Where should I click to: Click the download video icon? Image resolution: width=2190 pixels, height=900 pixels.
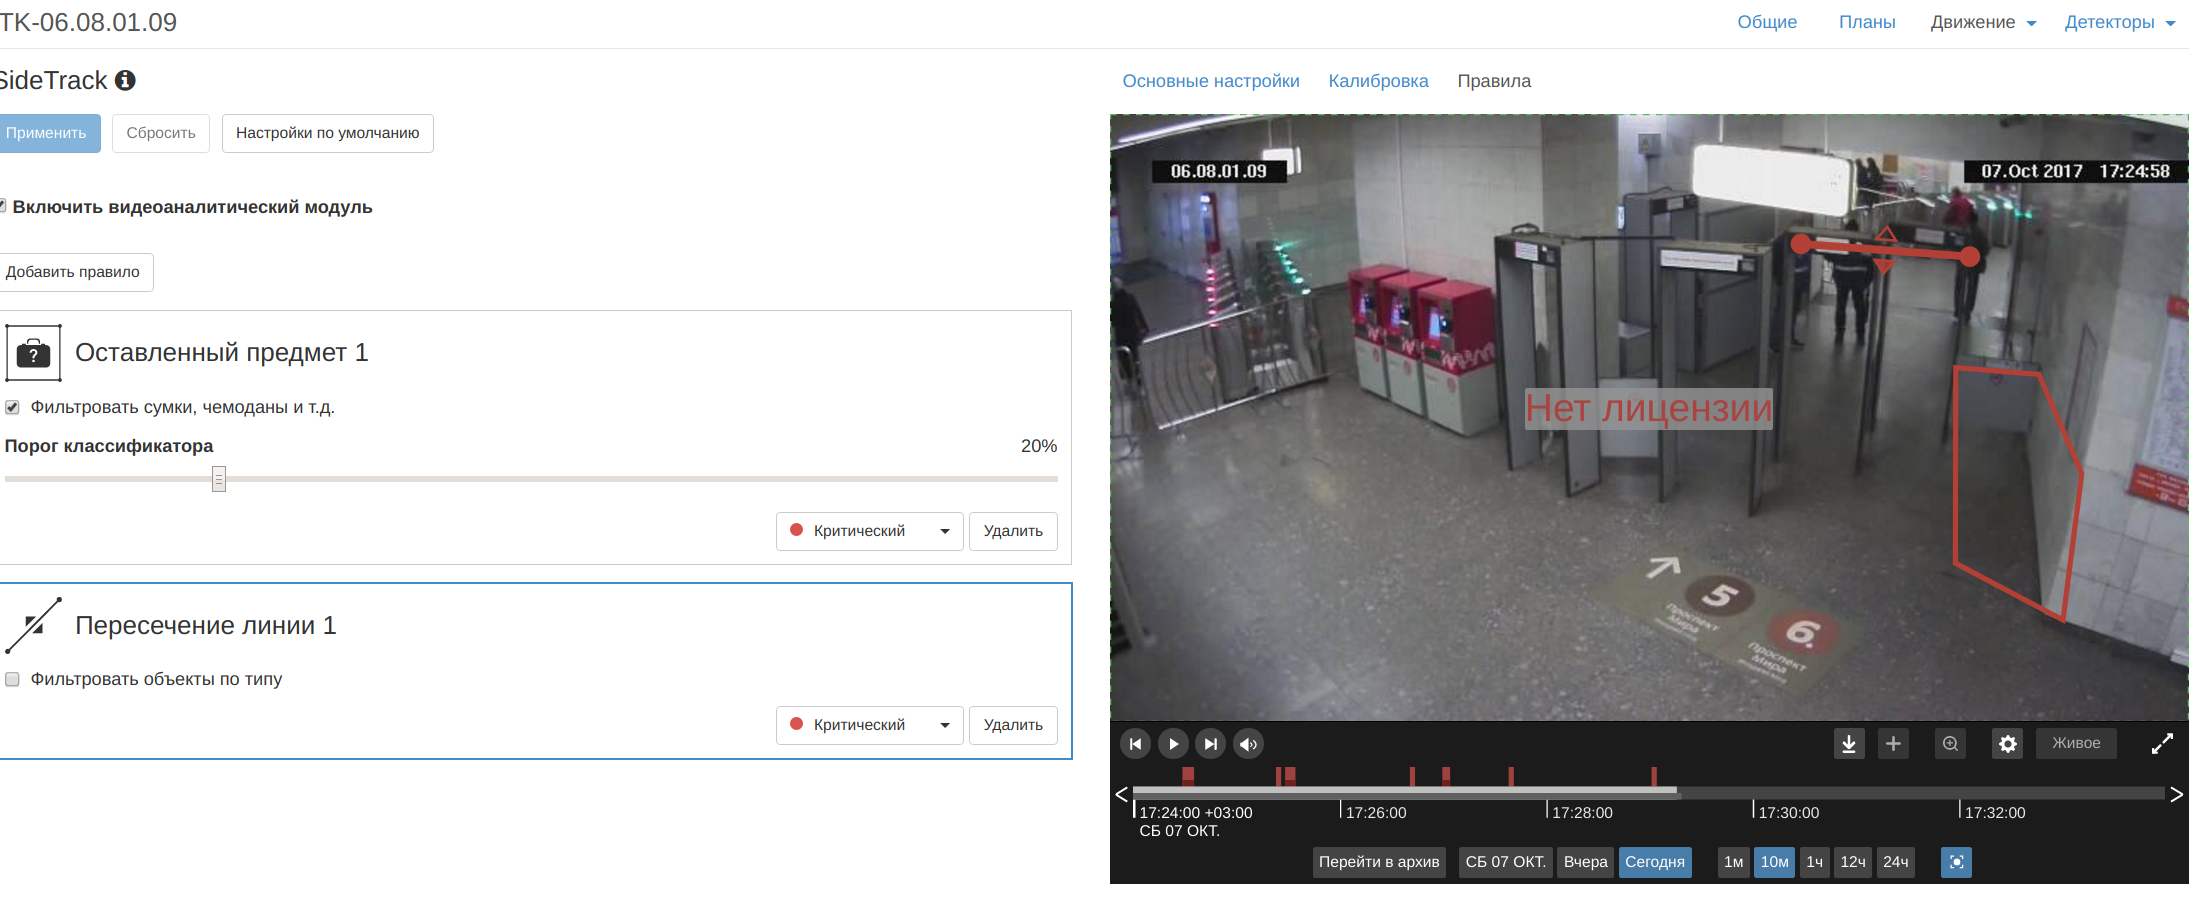(1849, 744)
